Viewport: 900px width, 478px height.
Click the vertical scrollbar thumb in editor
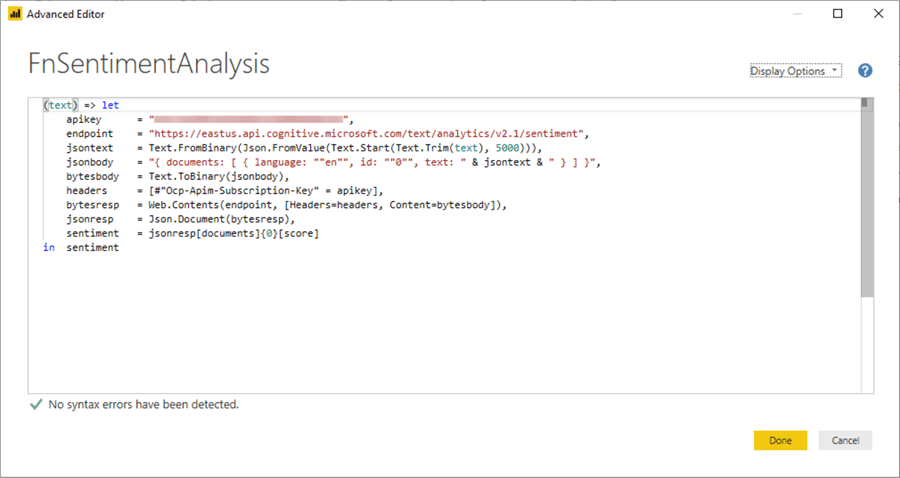866,200
